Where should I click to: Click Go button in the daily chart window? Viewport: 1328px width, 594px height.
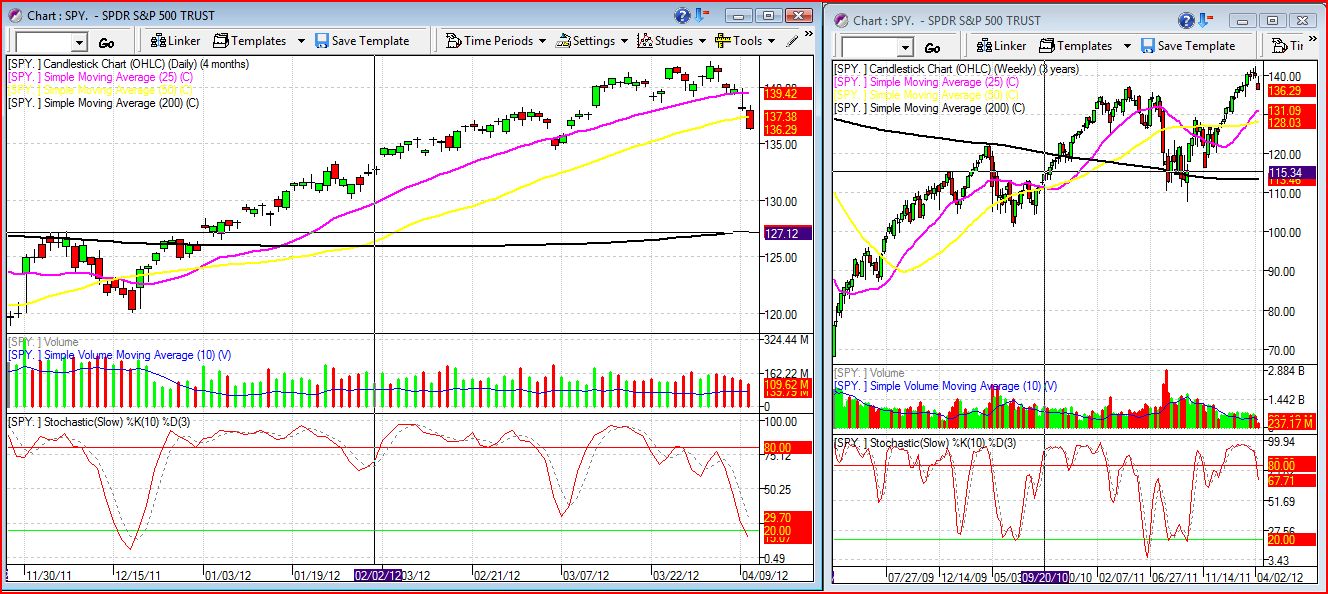click(106, 42)
